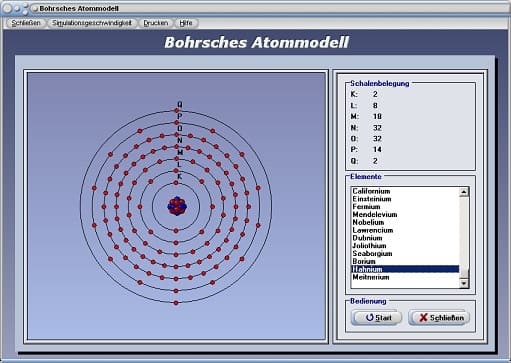Select Dubnium in the element list

click(405, 238)
